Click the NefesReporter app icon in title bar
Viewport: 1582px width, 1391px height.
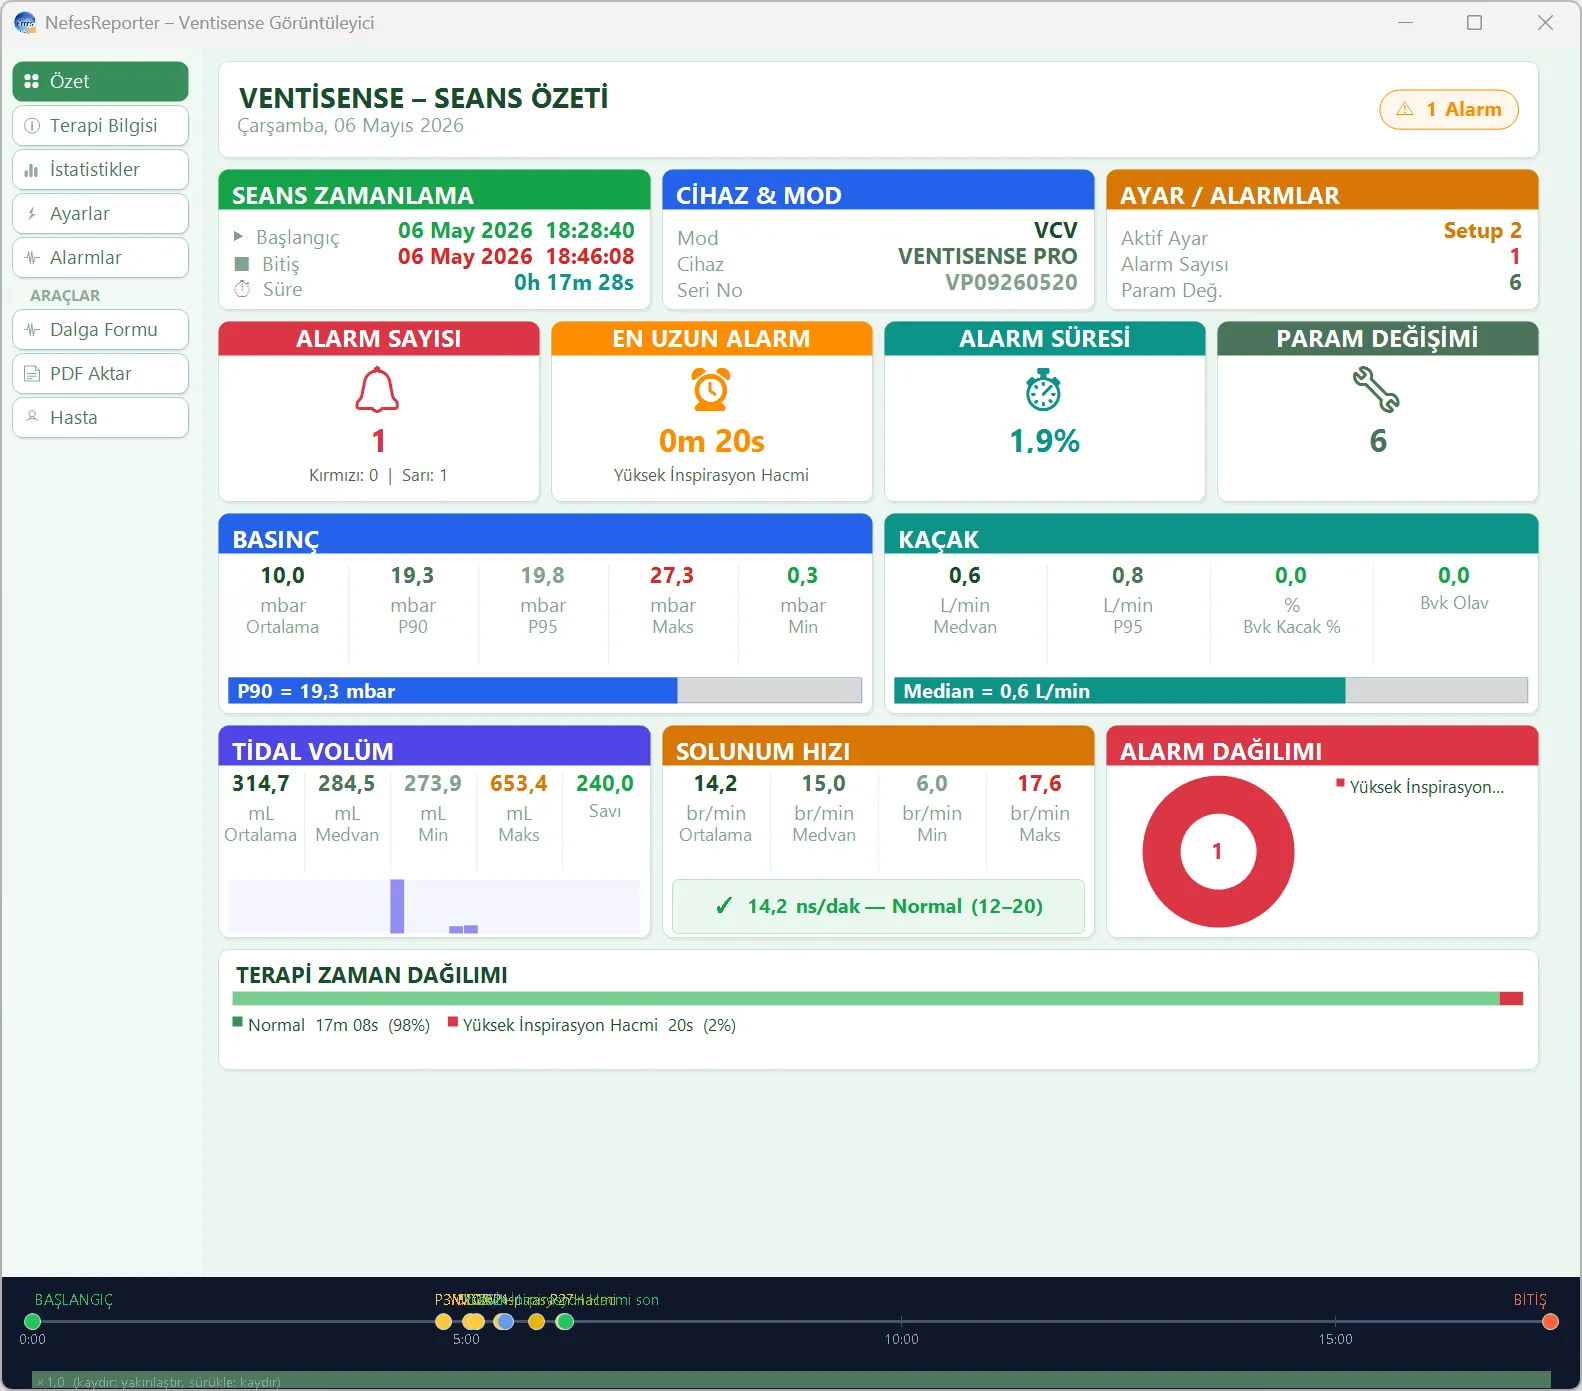(x=24, y=22)
